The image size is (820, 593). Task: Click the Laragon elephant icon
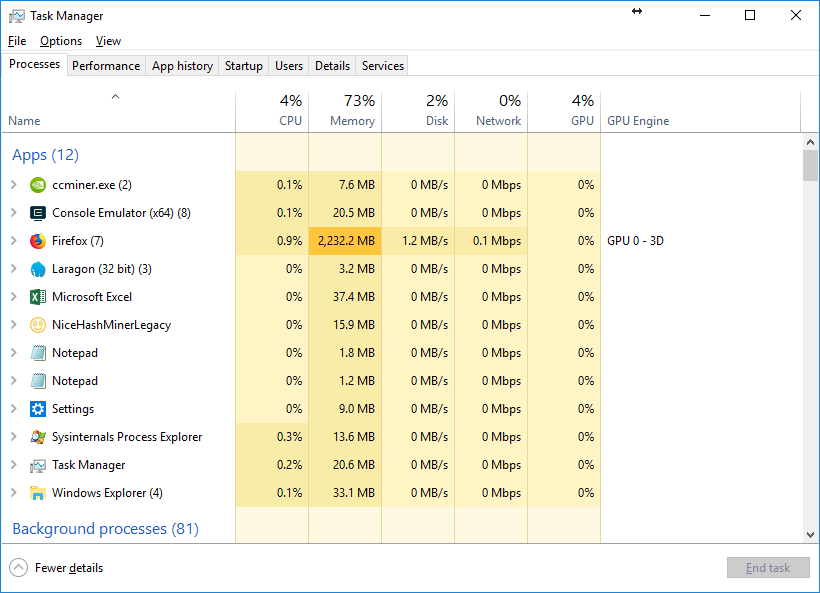(x=38, y=269)
